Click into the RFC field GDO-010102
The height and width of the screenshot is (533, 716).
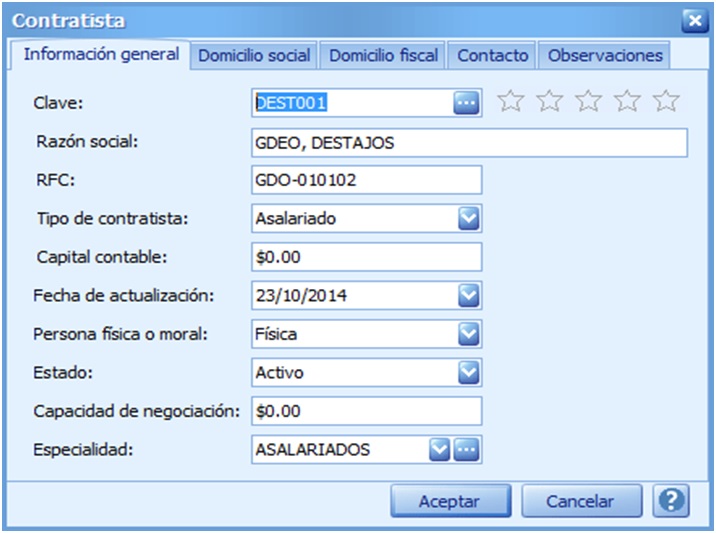(x=366, y=180)
